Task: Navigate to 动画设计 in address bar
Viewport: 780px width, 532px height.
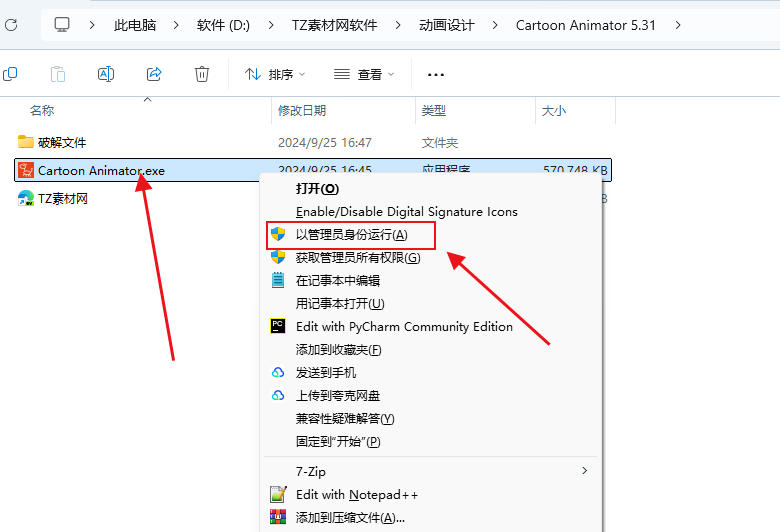Action: pyautogui.click(x=447, y=25)
